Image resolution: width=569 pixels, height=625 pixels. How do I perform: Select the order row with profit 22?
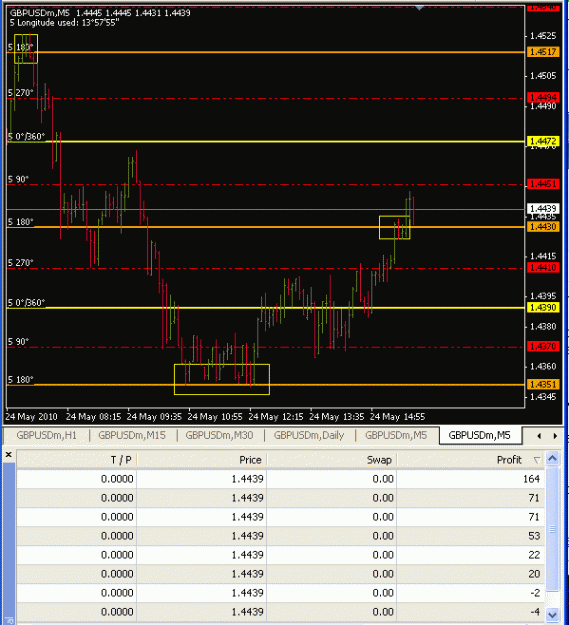[281, 555]
